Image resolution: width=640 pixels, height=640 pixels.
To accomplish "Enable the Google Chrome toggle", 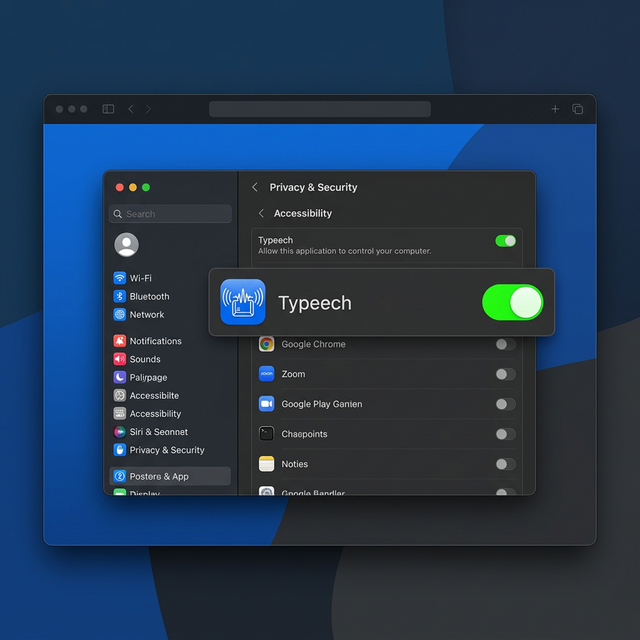I will [x=506, y=344].
